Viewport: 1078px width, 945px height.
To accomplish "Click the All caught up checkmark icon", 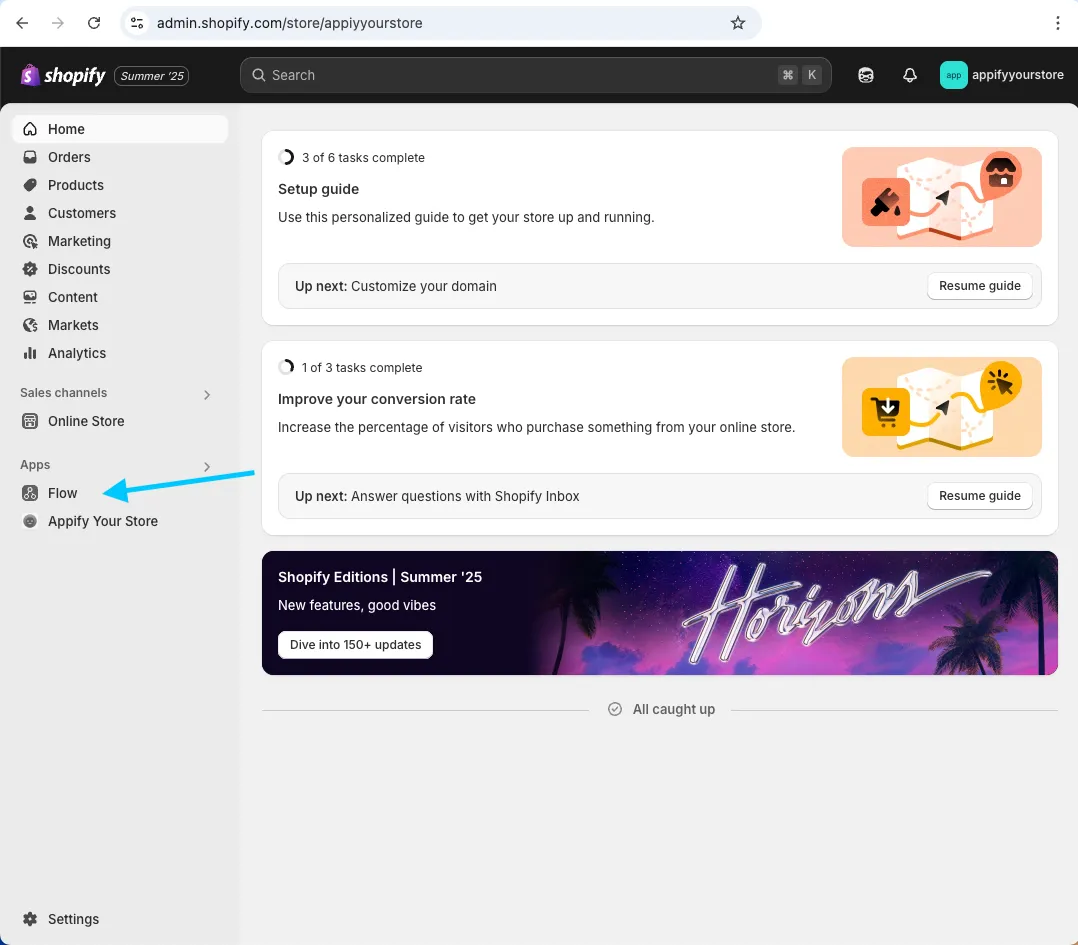I will coord(615,709).
